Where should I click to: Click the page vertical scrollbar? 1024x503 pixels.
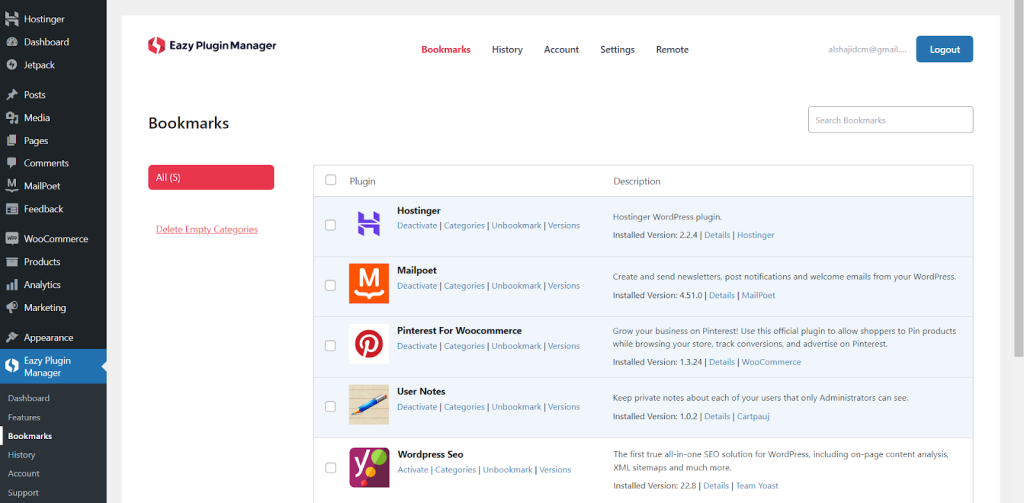[1018, 180]
